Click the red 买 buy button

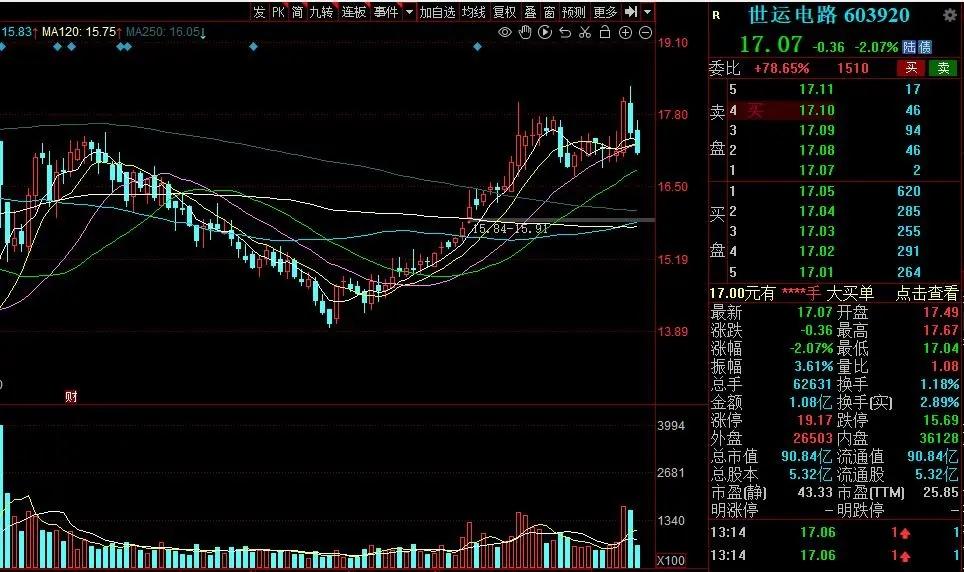(911, 68)
